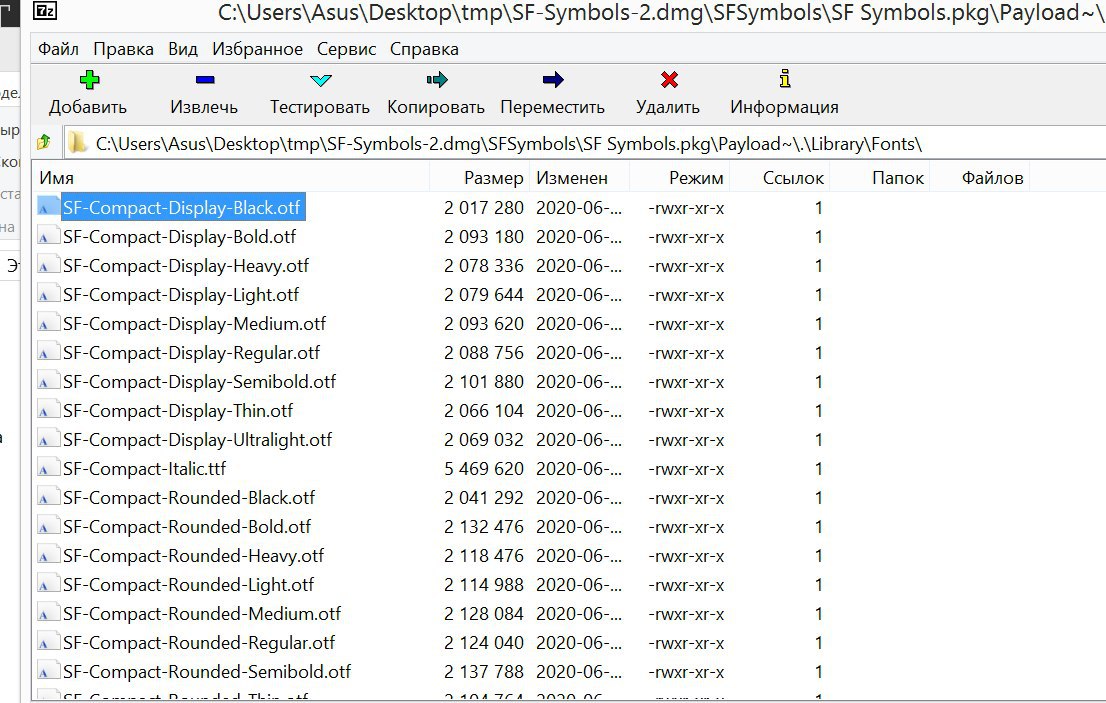Click size value 5 469 620
The image size is (1106, 703).
[x=484, y=469]
